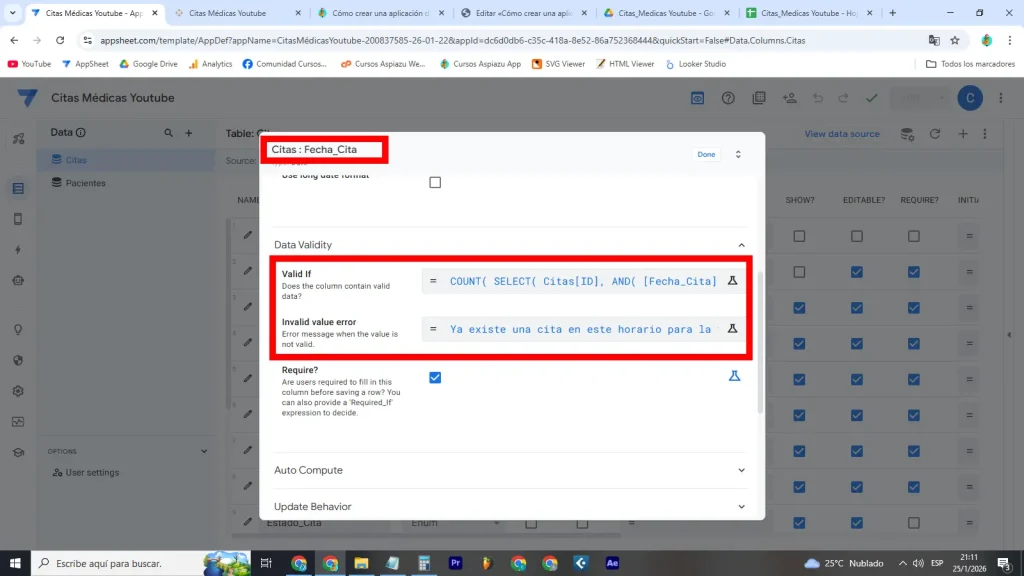This screenshot has width=1024, height=576.
Task: Expand the Auto Compute section
Action: click(x=741, y=470)
